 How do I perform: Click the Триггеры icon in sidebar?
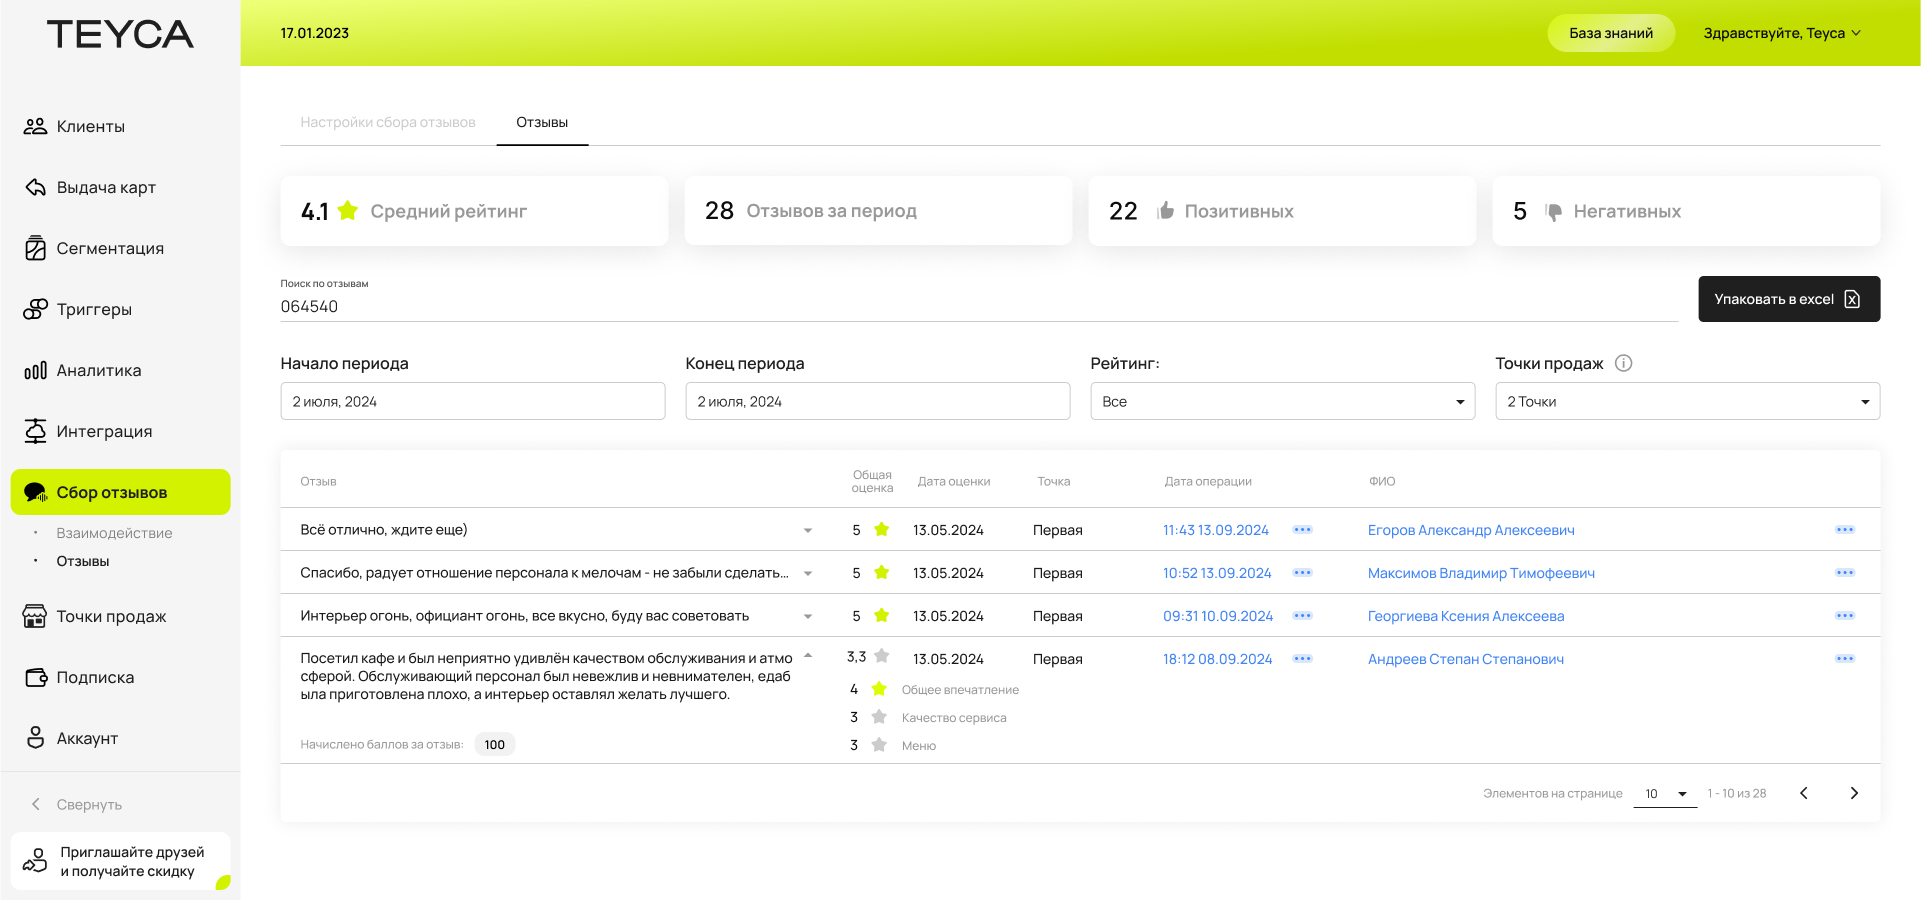[35, 309]
